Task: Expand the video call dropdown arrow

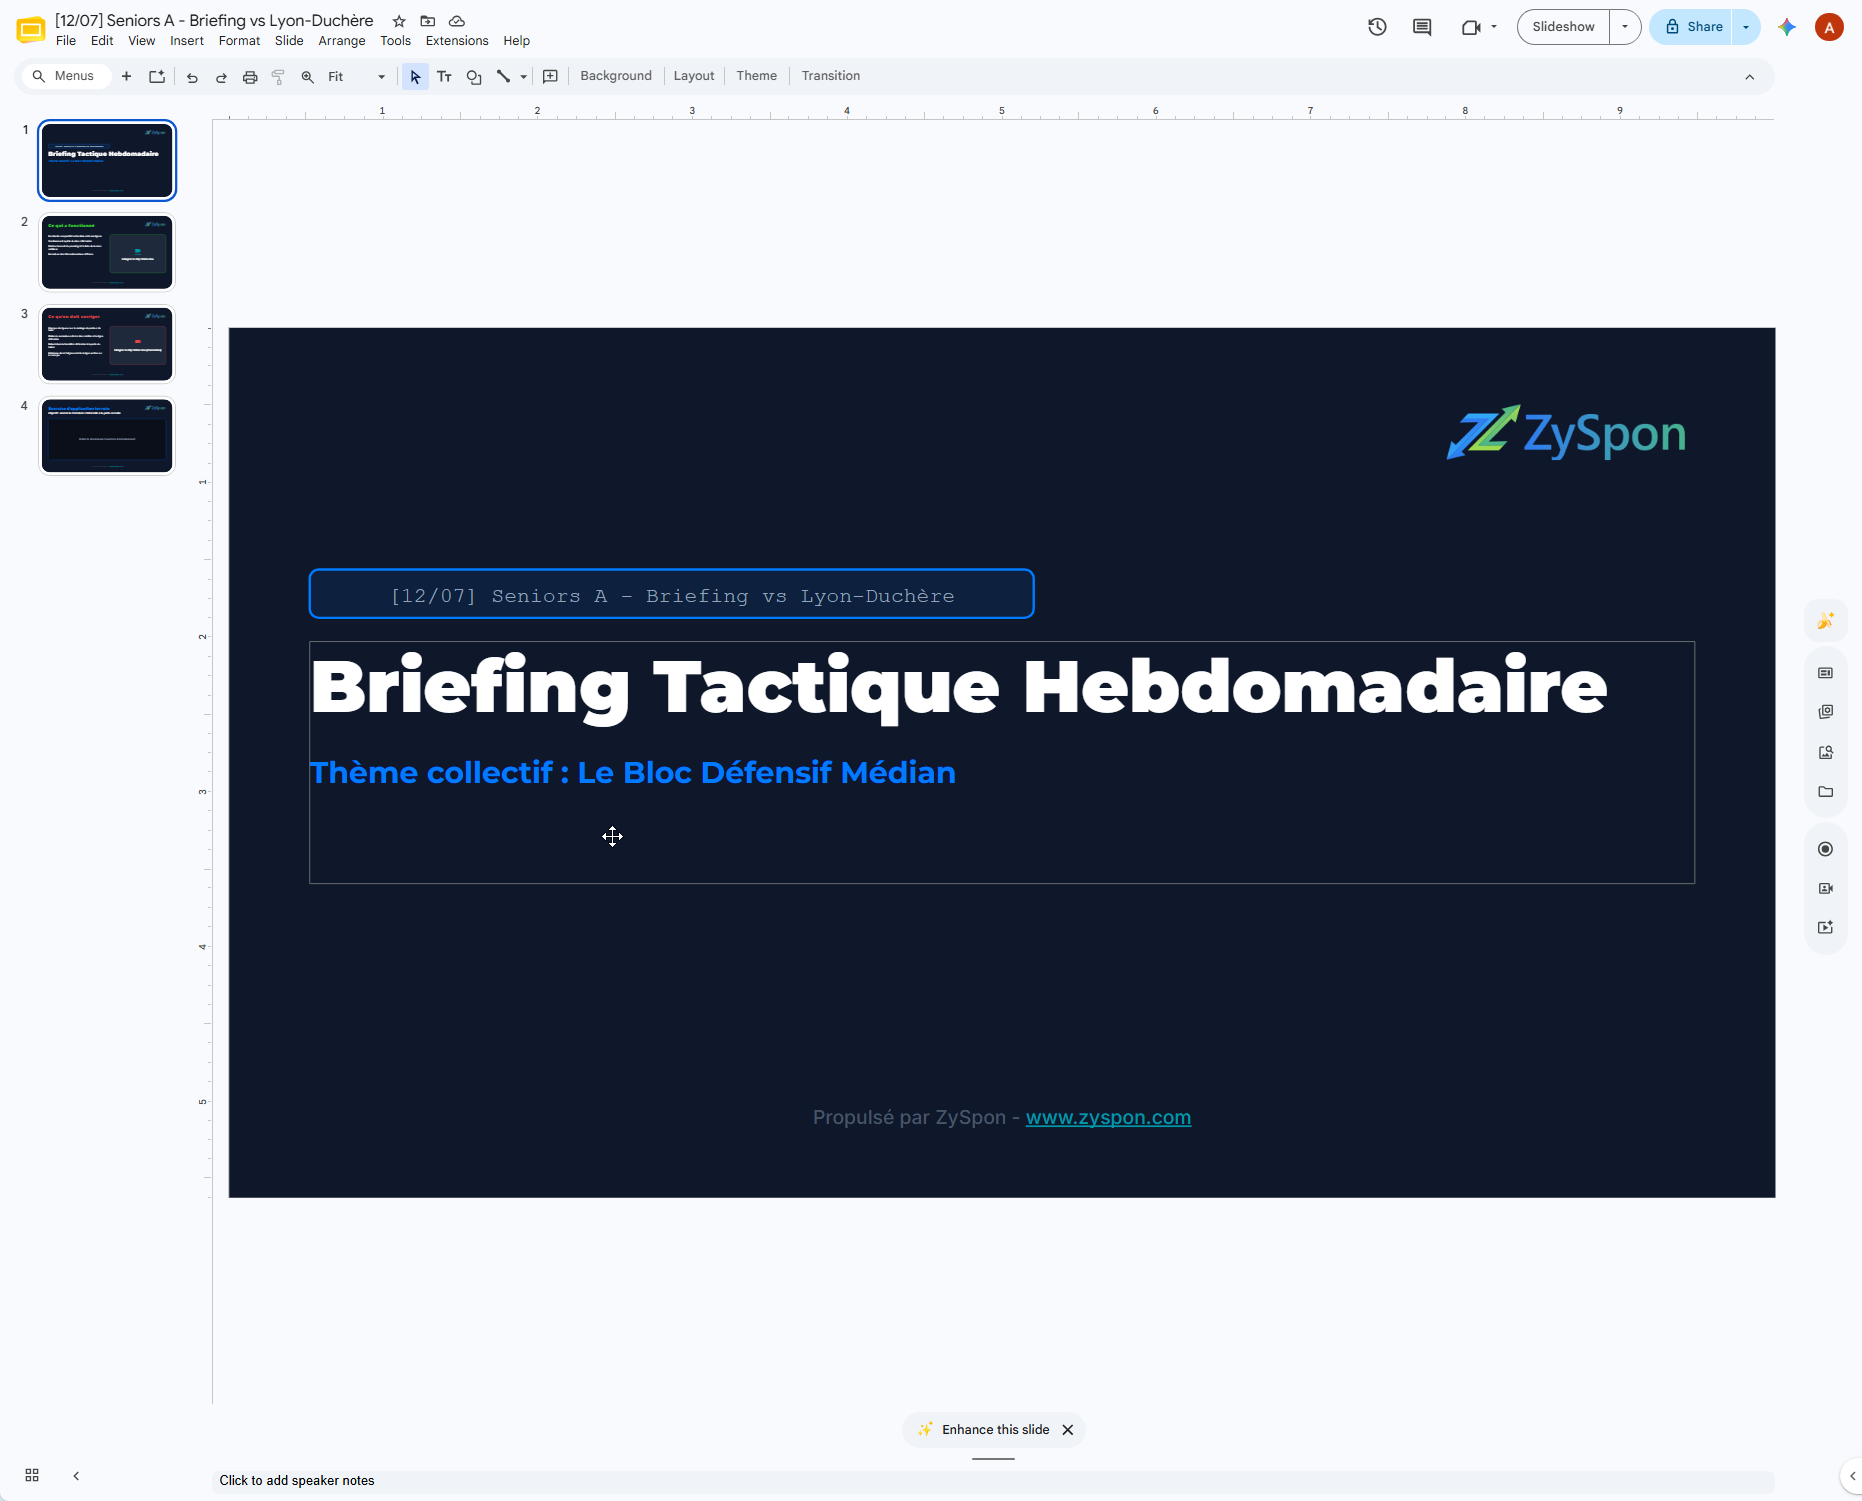Action: pyautogui.click(x=1494, y=27)
